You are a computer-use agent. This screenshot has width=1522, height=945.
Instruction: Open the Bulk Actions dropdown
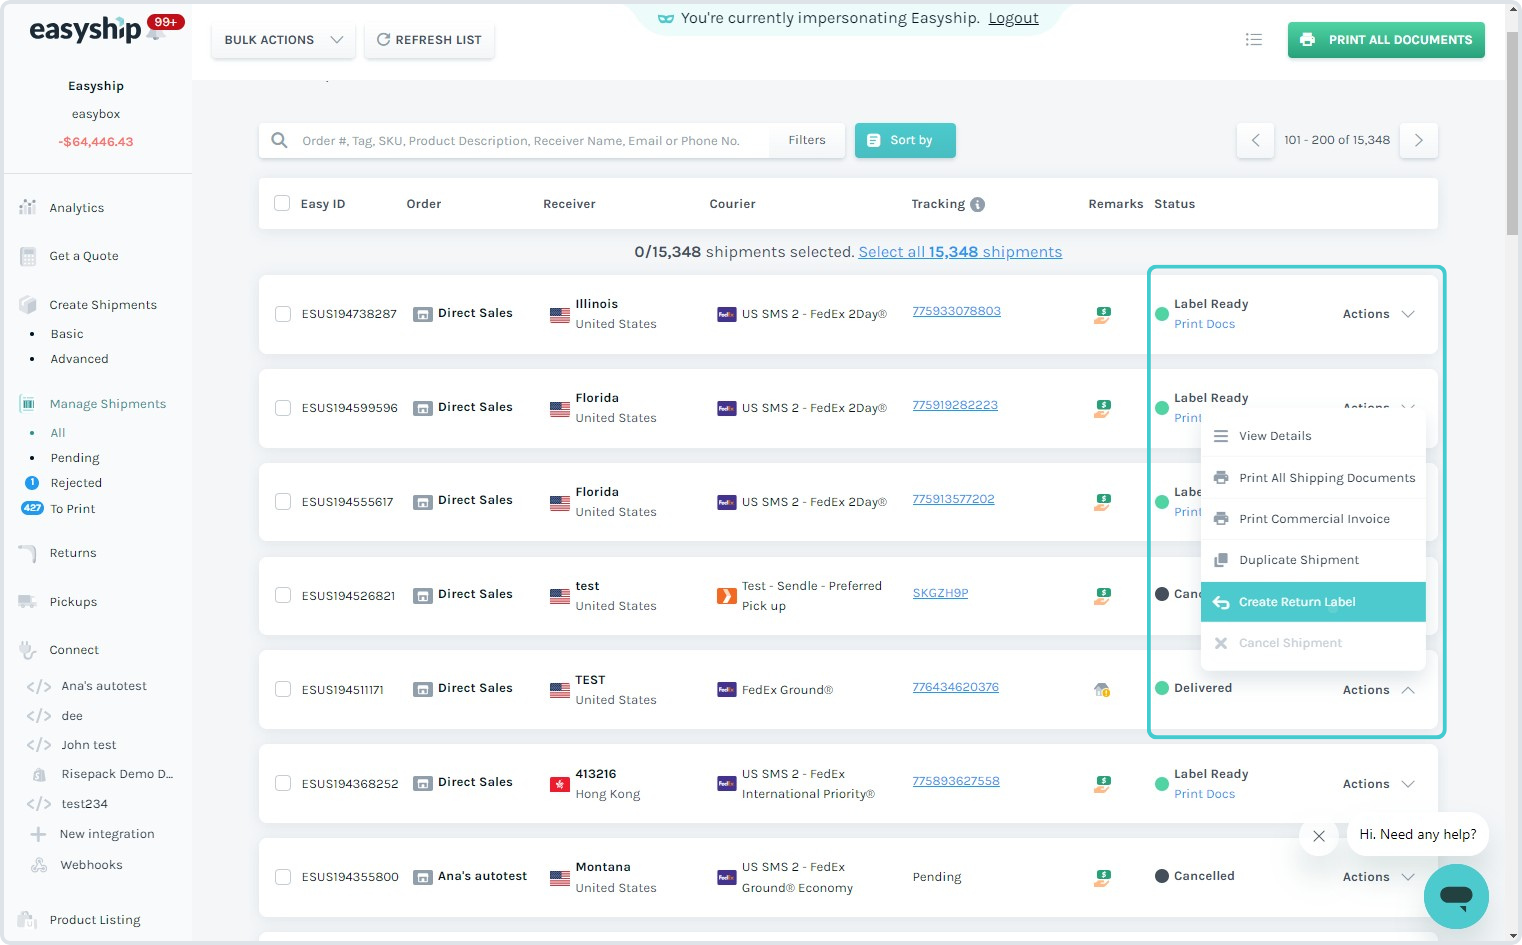(x=283, y=40)
